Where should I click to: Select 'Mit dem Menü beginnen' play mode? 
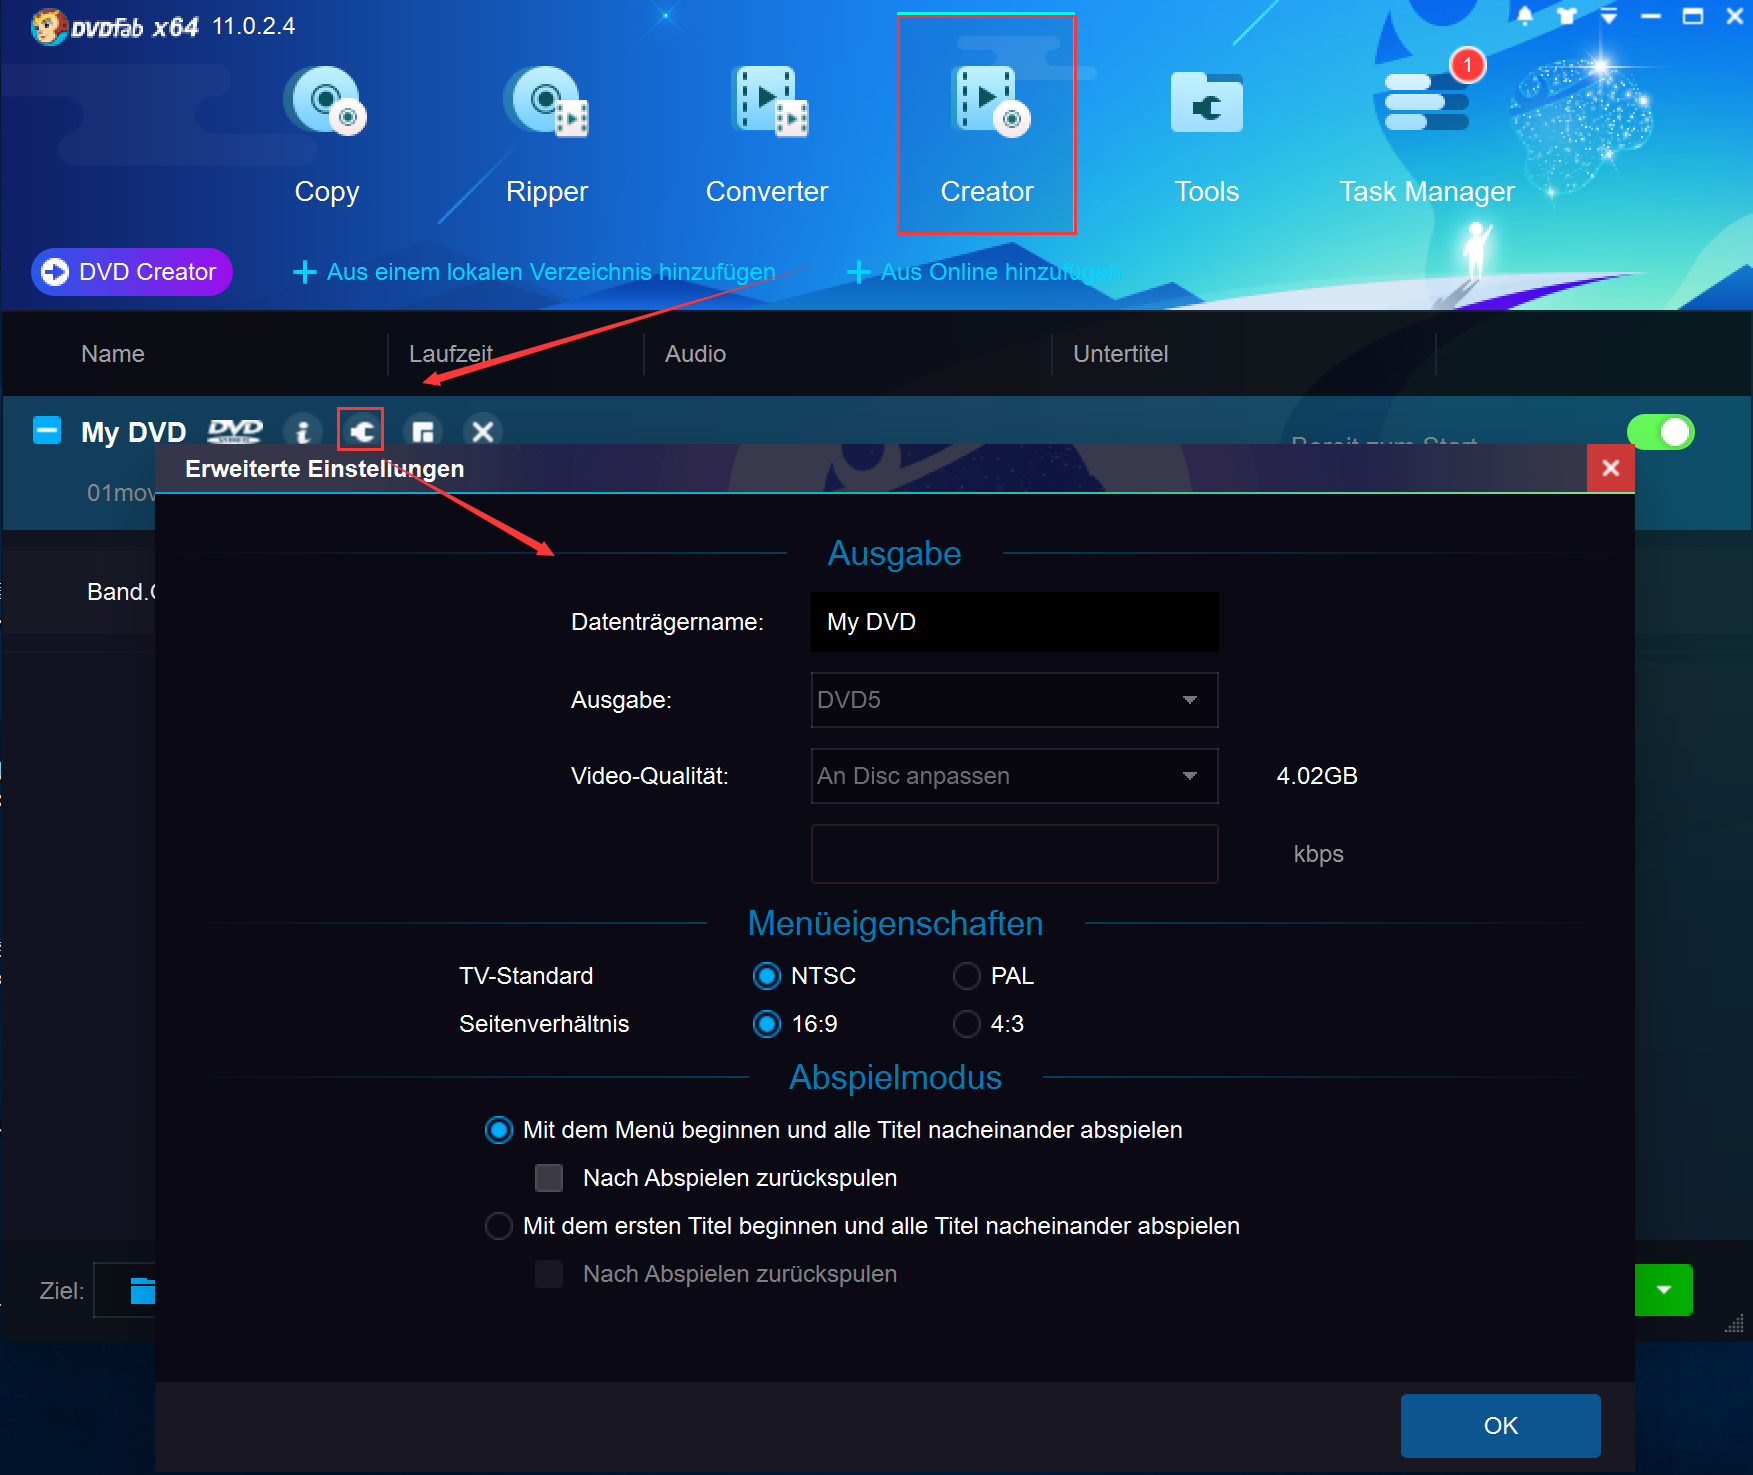(498, 1130)
